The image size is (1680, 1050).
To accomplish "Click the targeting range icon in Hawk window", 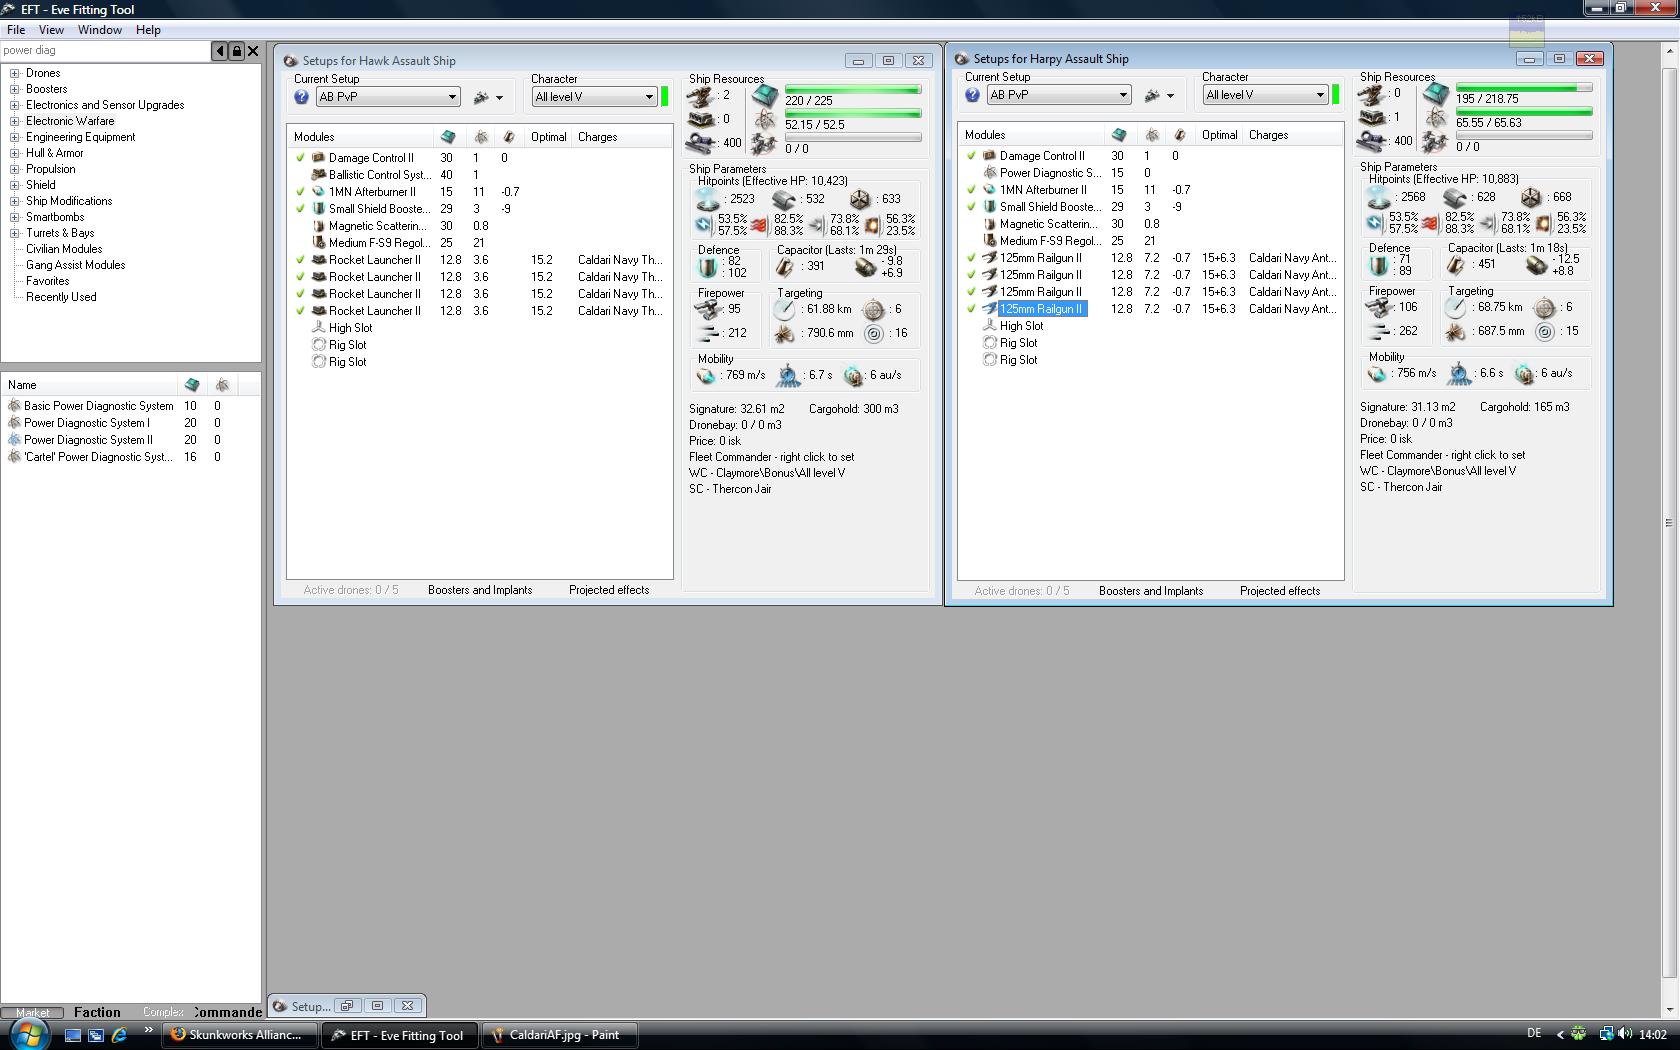I will [x=785, y=309].
